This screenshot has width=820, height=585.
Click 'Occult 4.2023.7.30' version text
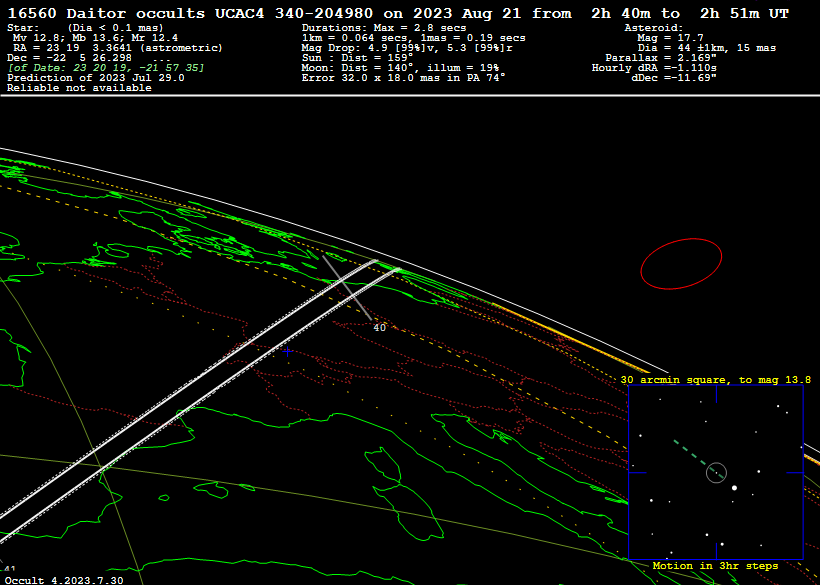(x=64, y=580)
